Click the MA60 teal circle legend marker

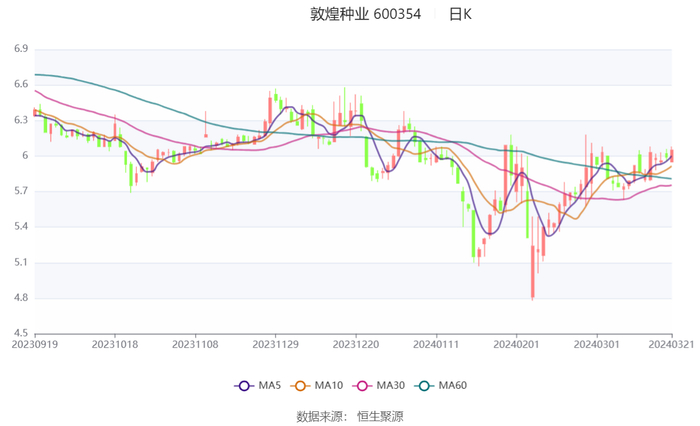pyautogui.click(x=424, y=385)
